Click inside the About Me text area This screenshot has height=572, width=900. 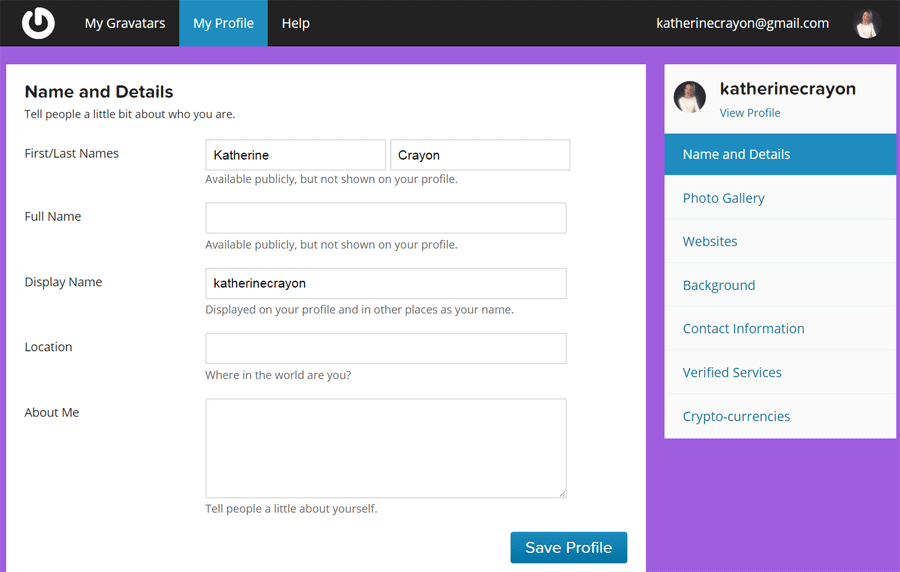(386, 447)
